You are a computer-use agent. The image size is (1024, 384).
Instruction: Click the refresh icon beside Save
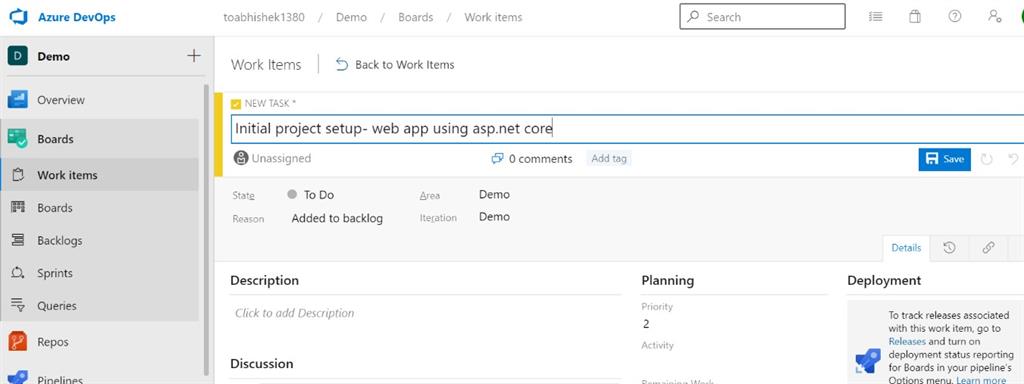(987, 159)
